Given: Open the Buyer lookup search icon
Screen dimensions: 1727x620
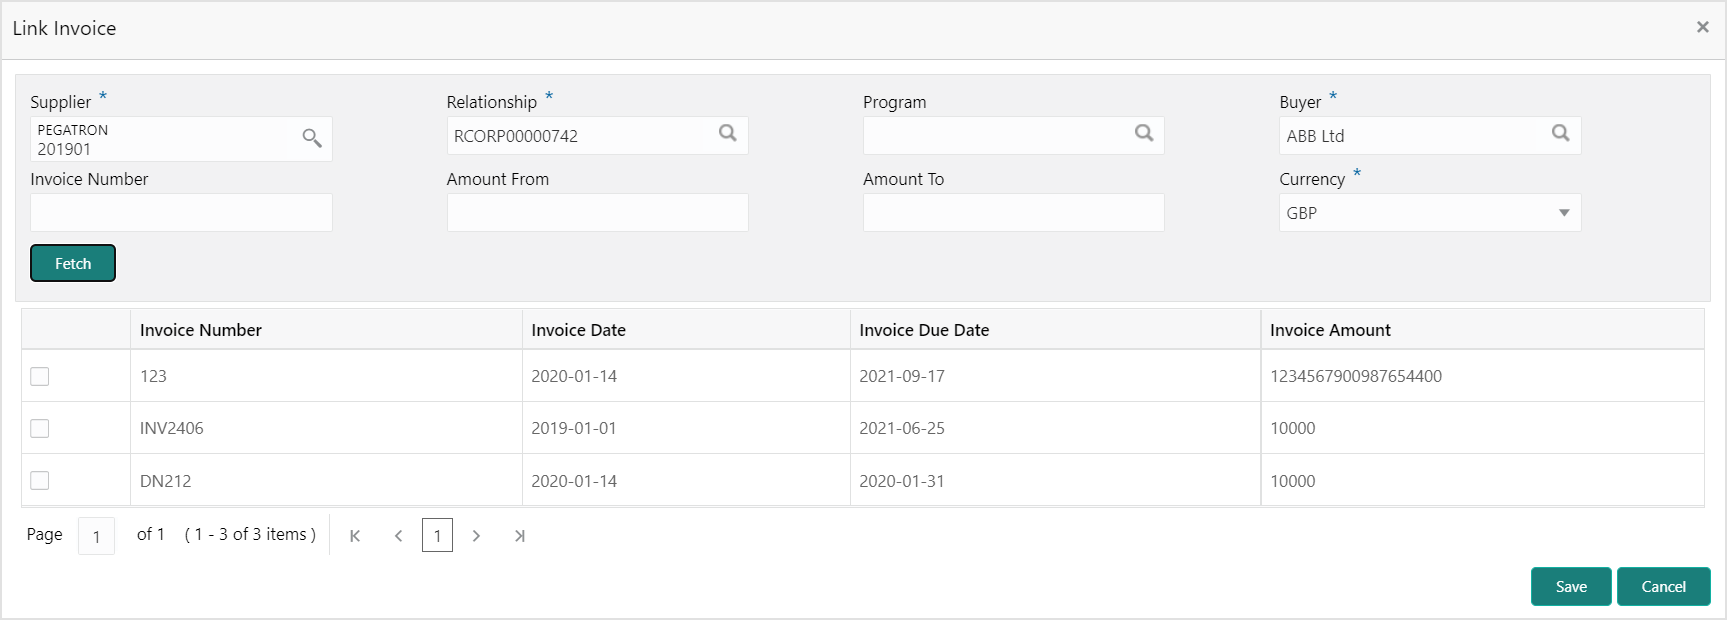Looking at the screenshot, I should coord(1560,133).
